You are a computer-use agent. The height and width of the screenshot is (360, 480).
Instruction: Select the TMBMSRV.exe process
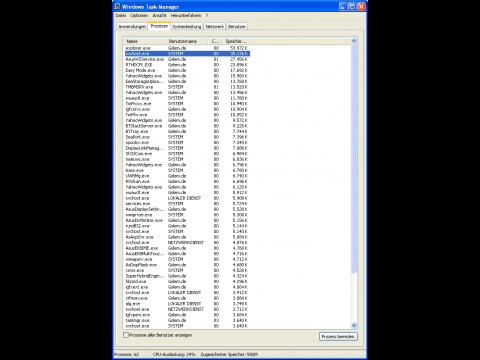187,87
